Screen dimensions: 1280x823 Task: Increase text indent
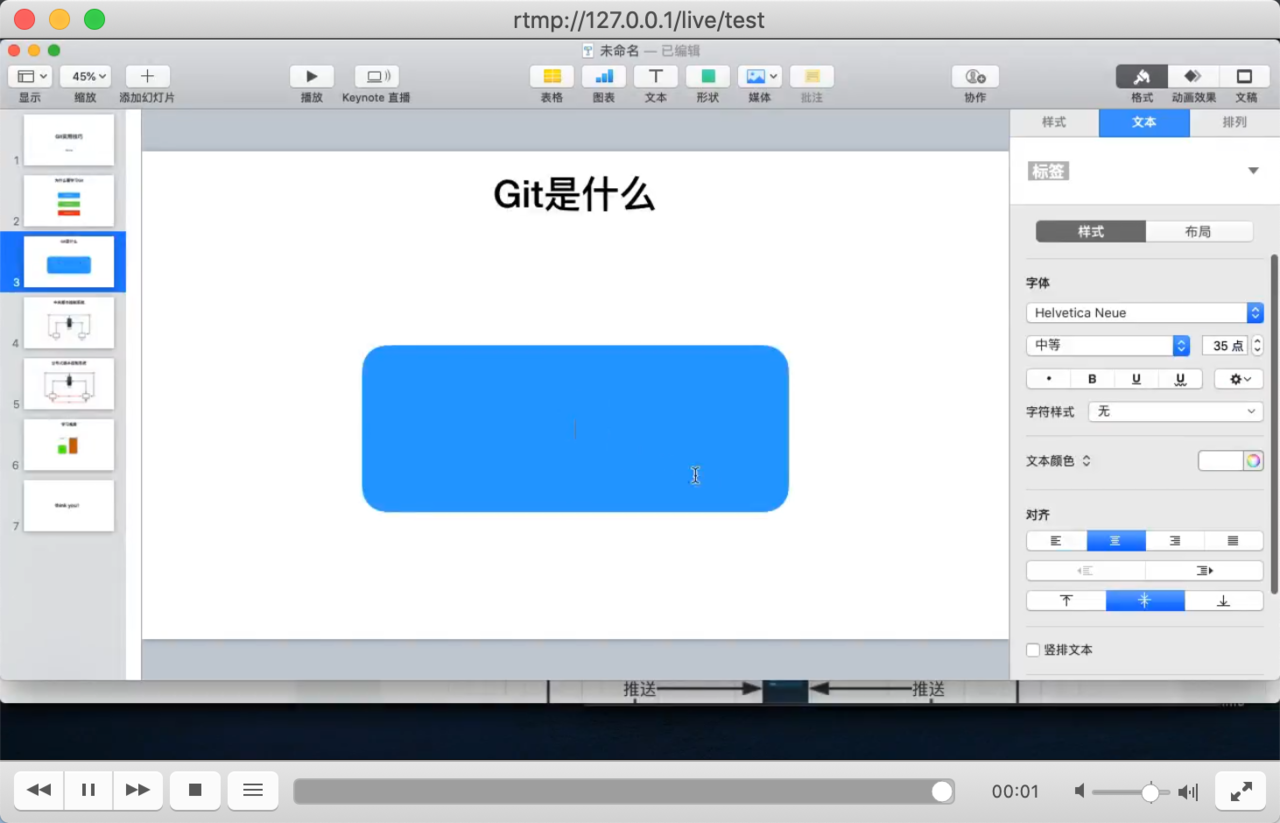tap(1204, 571)
